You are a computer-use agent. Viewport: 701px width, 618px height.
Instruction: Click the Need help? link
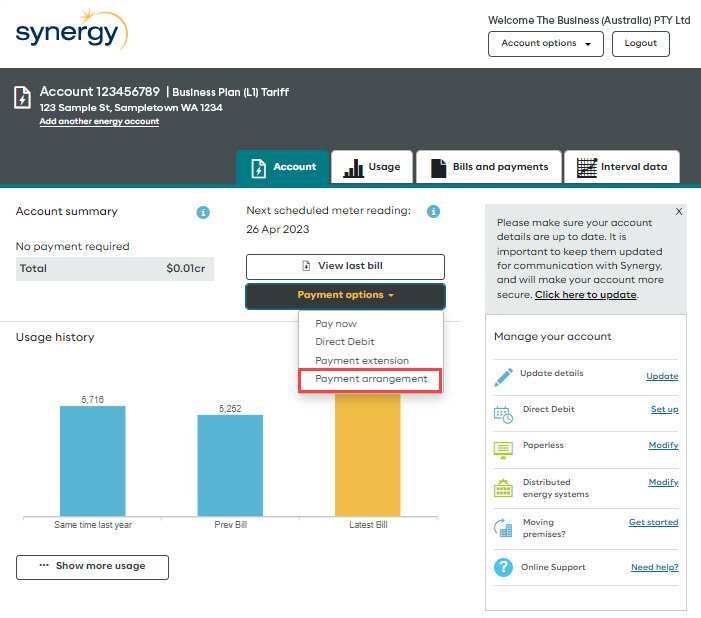[655, 567]
